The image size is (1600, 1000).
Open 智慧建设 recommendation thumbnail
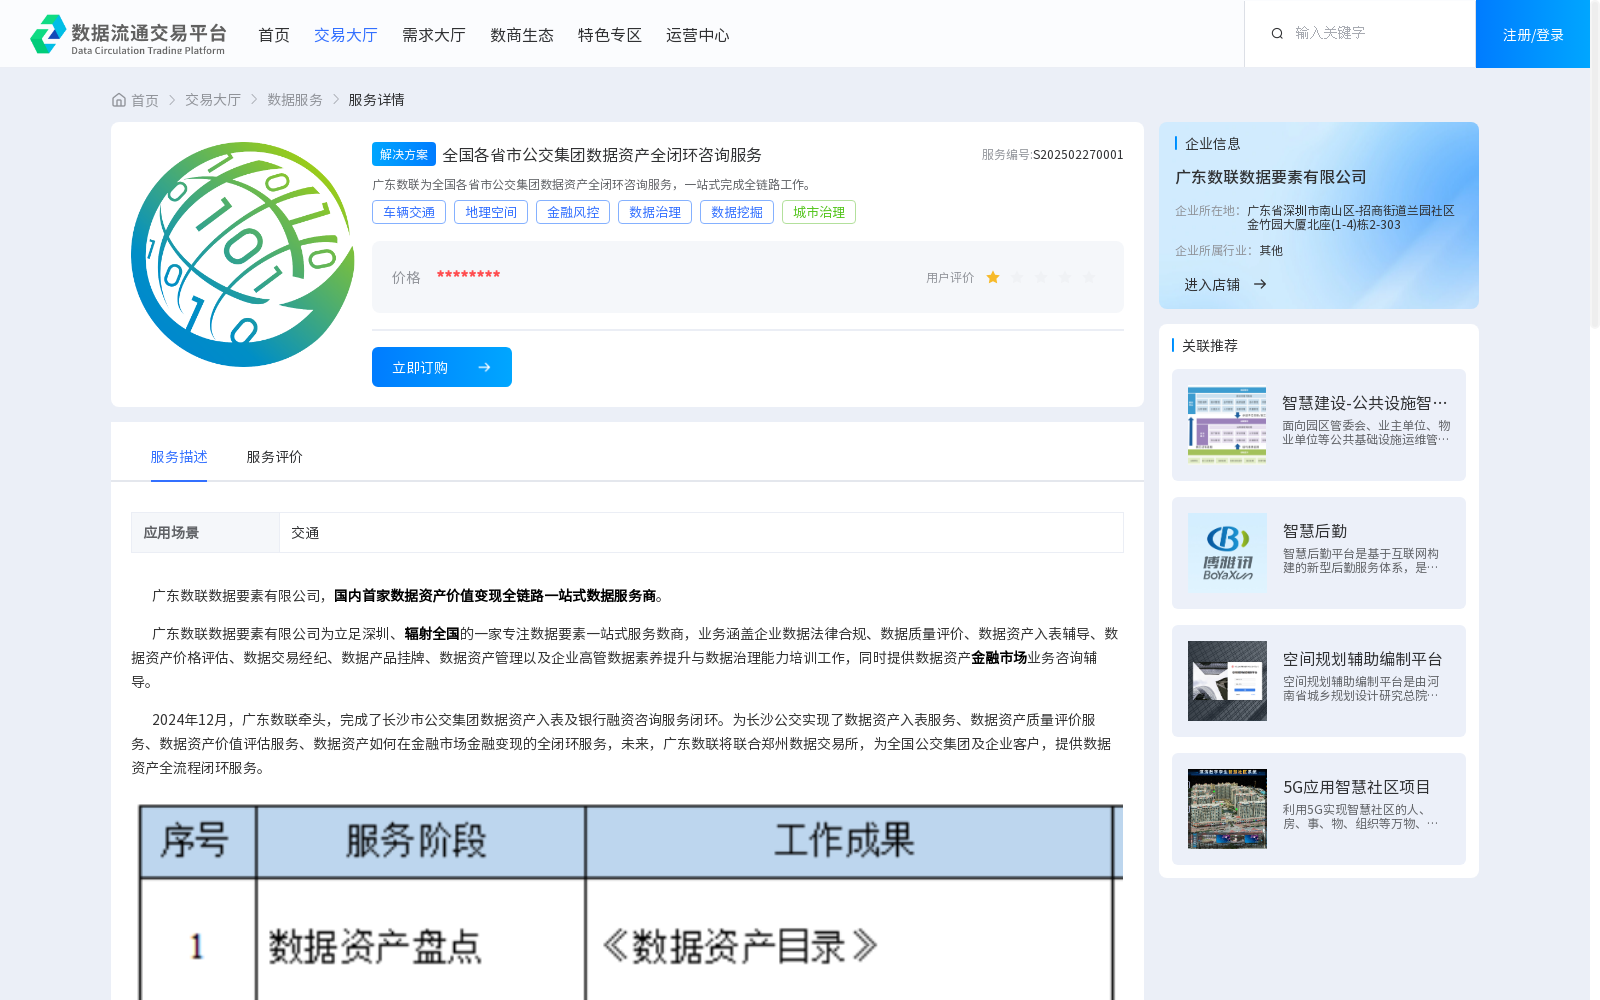[x=1227, y=425]
